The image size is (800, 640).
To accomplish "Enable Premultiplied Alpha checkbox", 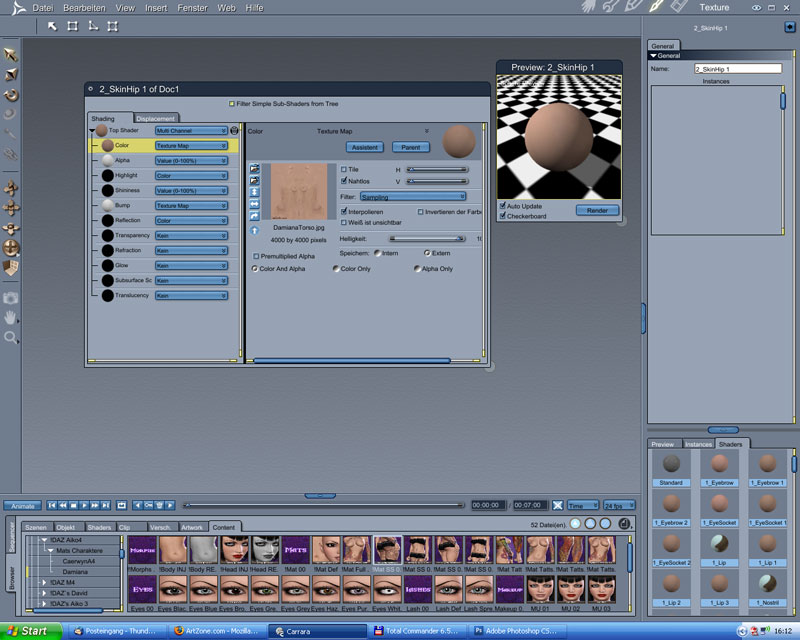I will pyautogui.click(x=256, y=256).
